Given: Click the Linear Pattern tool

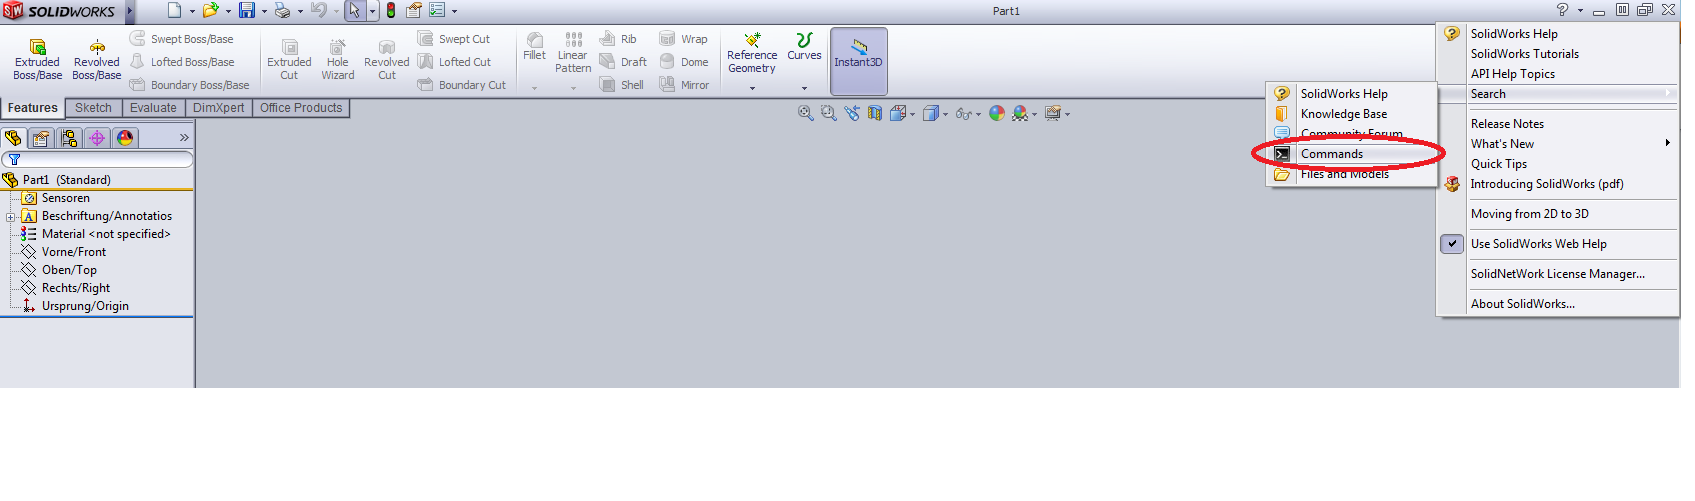Looking at the screenshot, I should tap(573, 52).
